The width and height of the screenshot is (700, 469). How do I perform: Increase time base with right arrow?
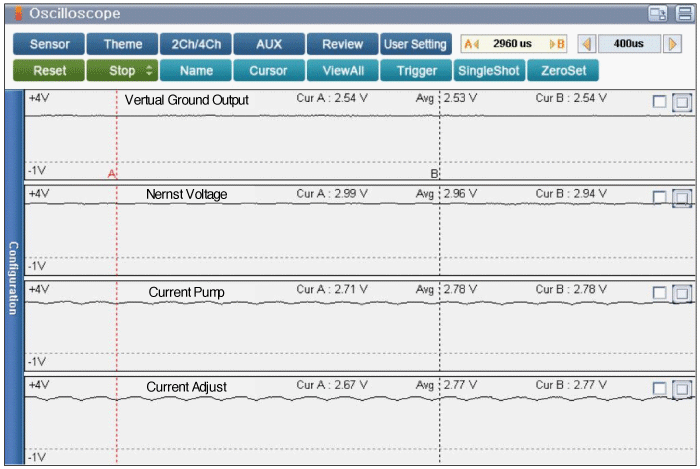[672, 44]
